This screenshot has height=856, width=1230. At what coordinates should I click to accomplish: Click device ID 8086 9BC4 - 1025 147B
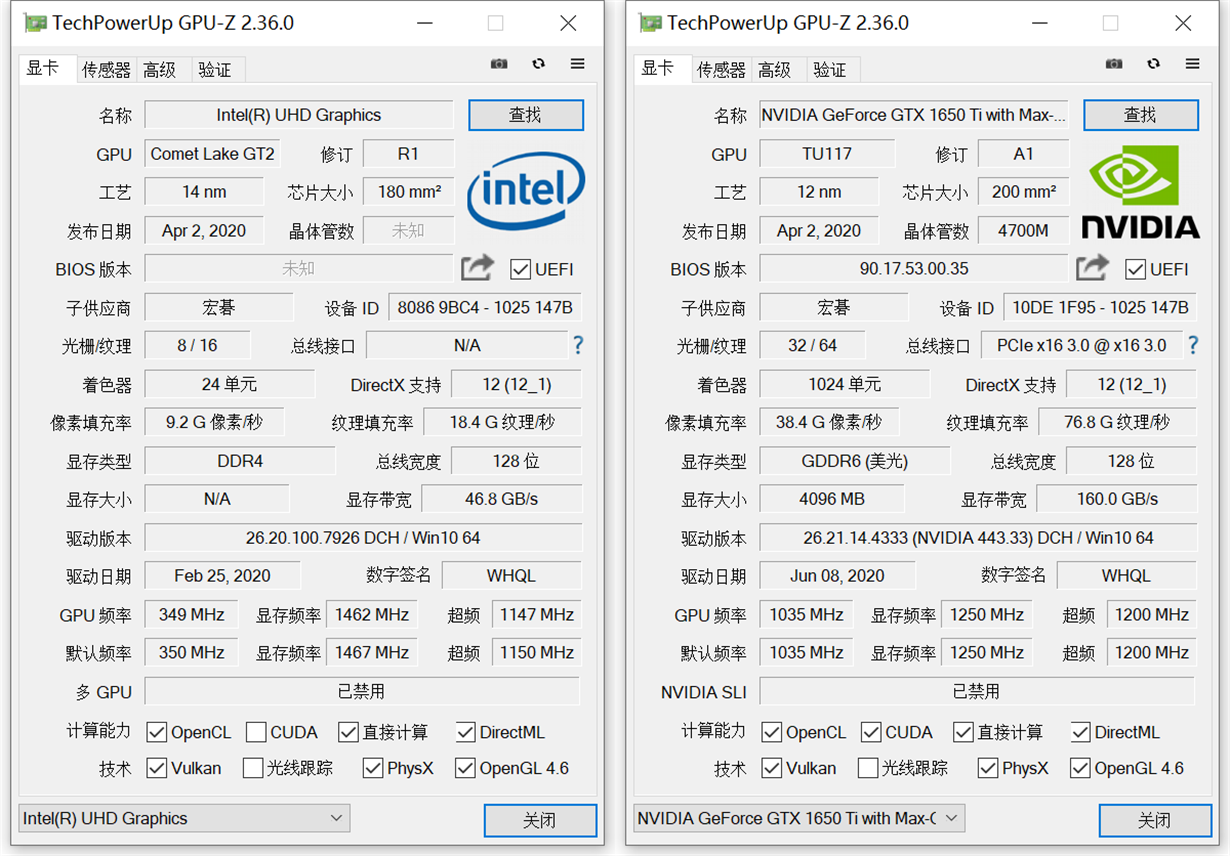click(x=485, y=307)
